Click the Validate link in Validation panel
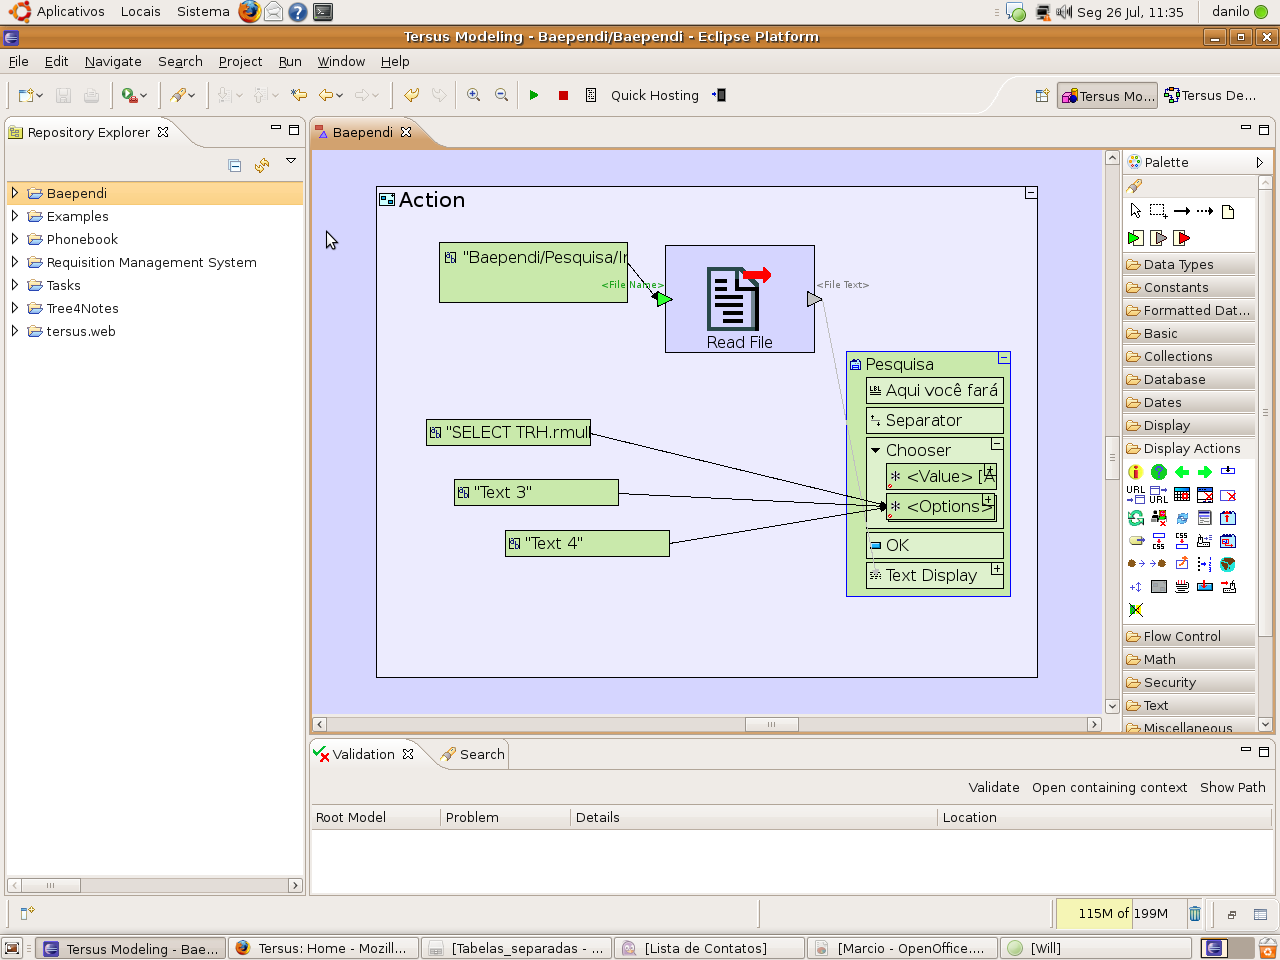The width and height of the screenshot is (1280, 960). (993, 787)
